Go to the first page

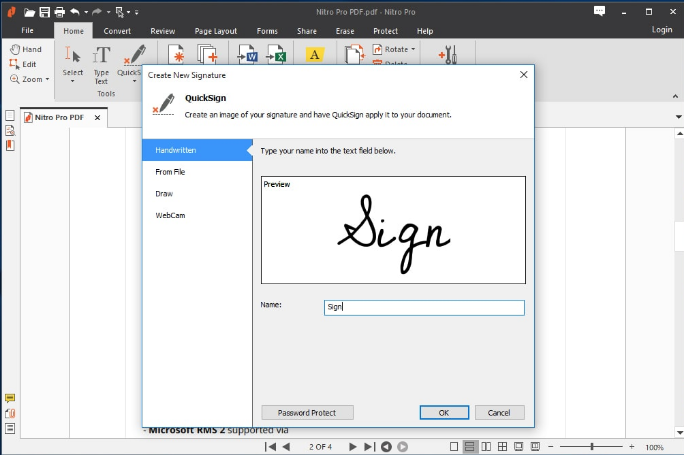click(270, 447)
